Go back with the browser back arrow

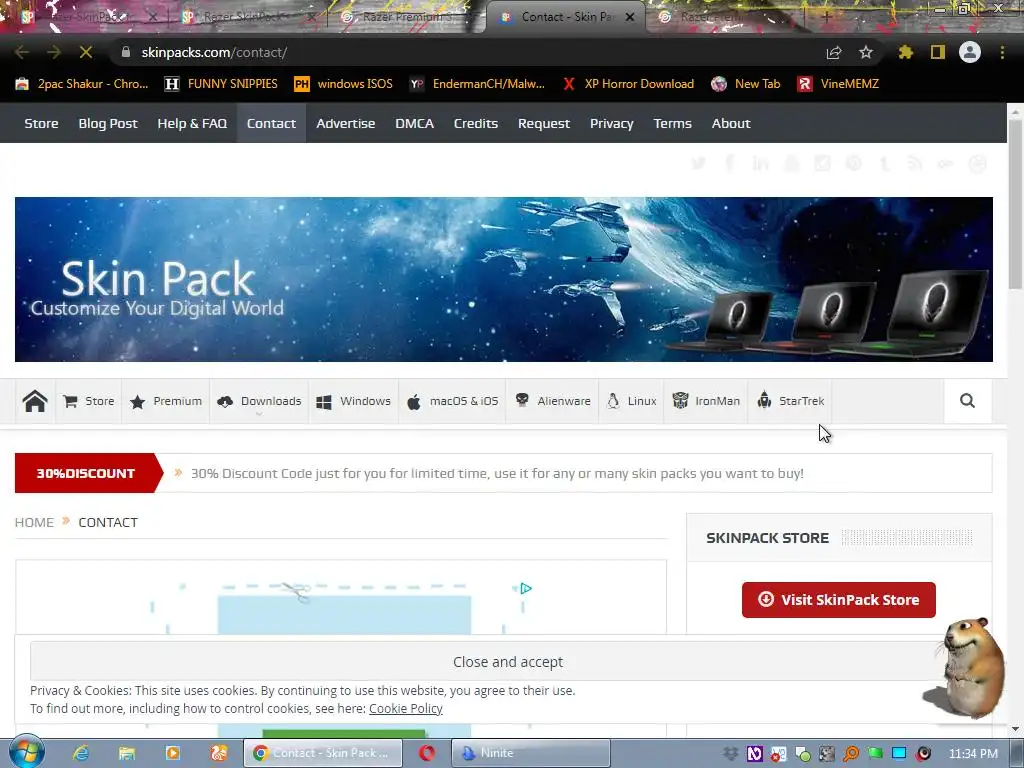pos(22,52)
